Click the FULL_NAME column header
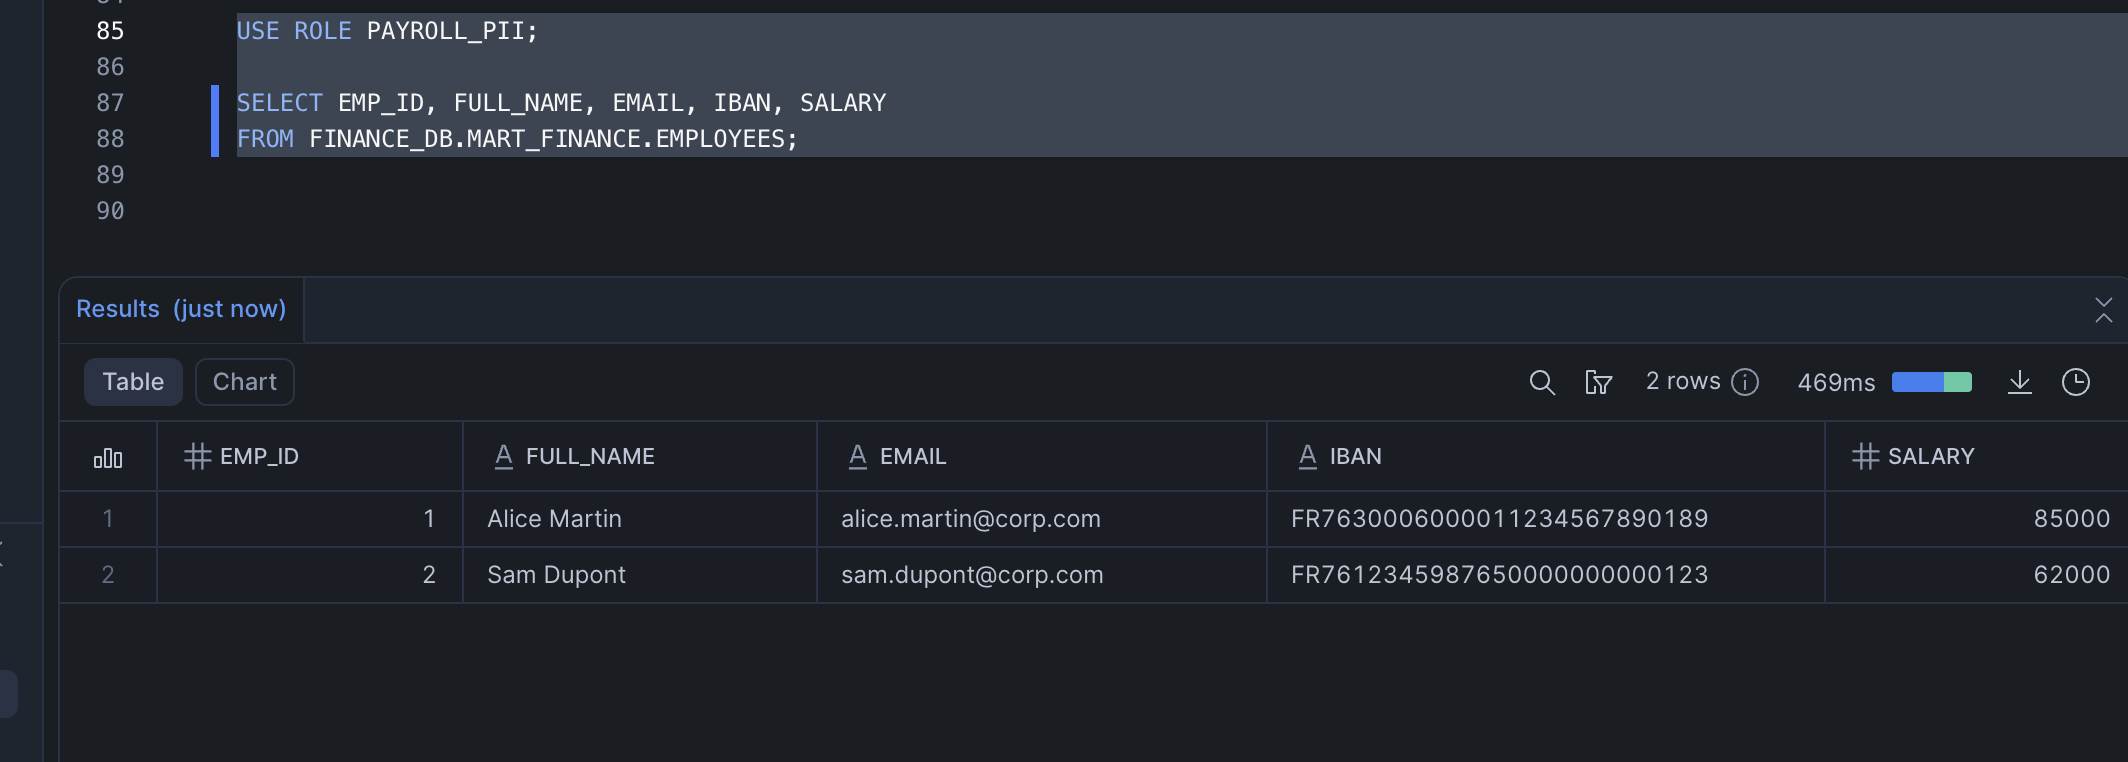Image resolution: width=2128 pixels, height=762 pixels. [589, 457]
